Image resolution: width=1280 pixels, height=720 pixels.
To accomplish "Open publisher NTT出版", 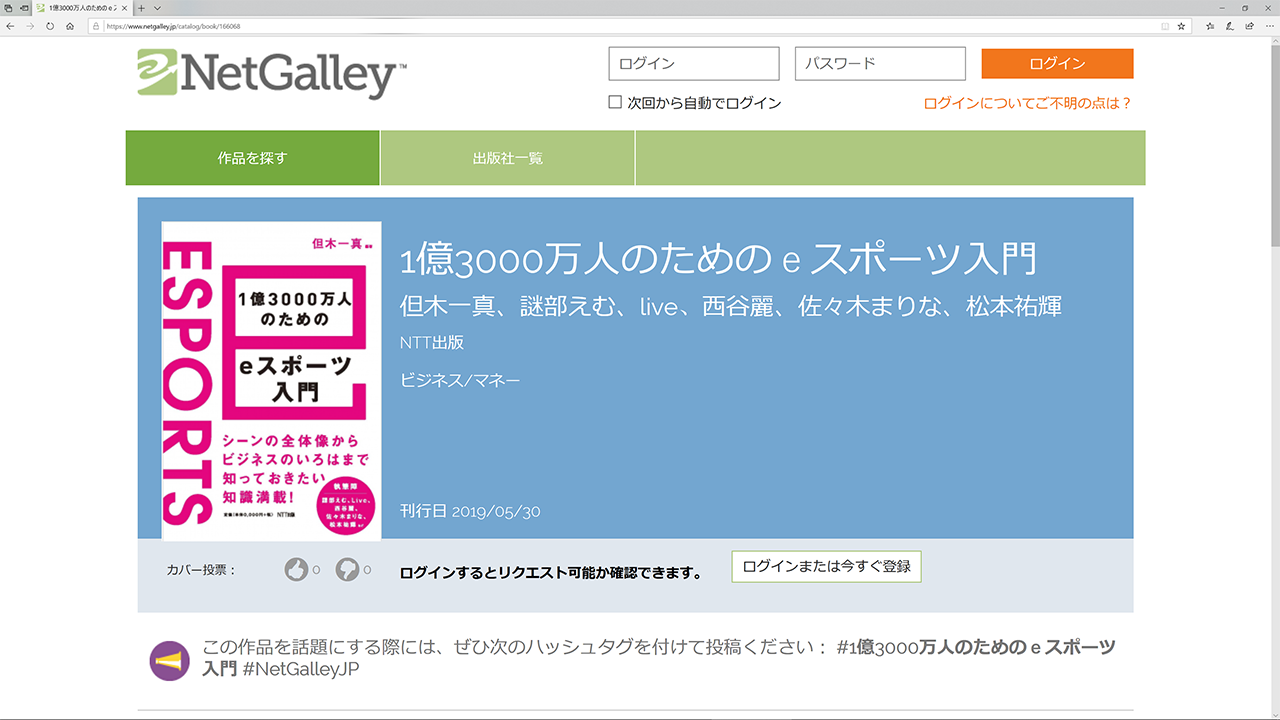I will [432, 342].
